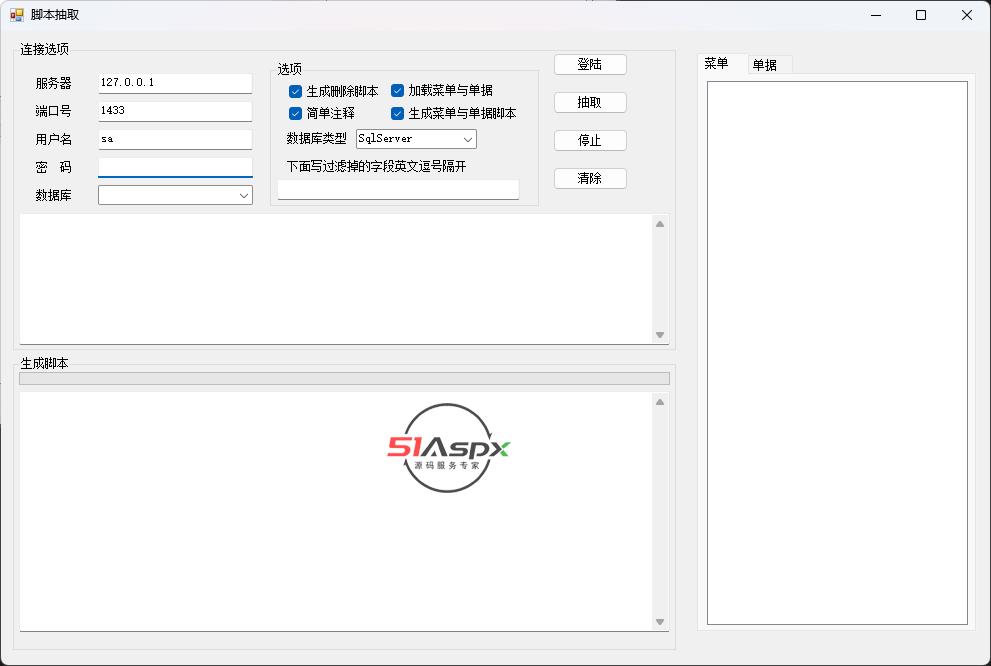
Task: Expand the 数据库 combo box
Action: tap(175, 195)
